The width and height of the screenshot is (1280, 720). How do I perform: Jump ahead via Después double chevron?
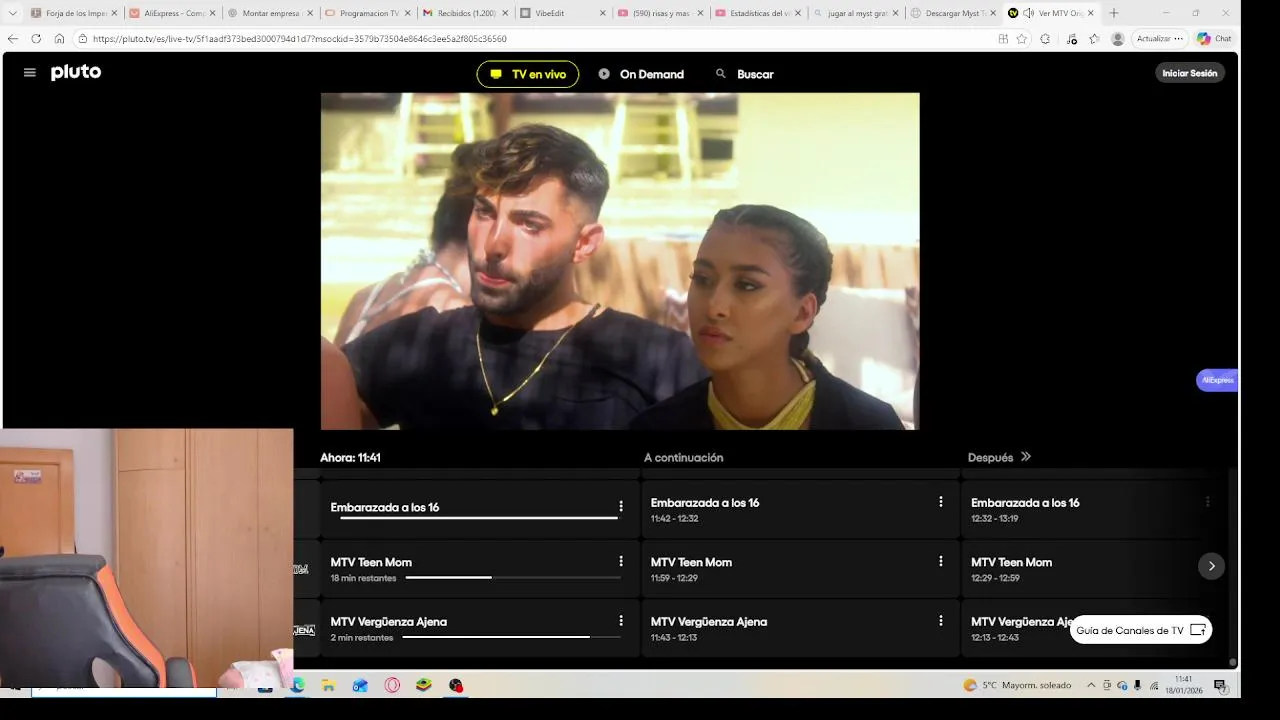[x=1025, y=457]
